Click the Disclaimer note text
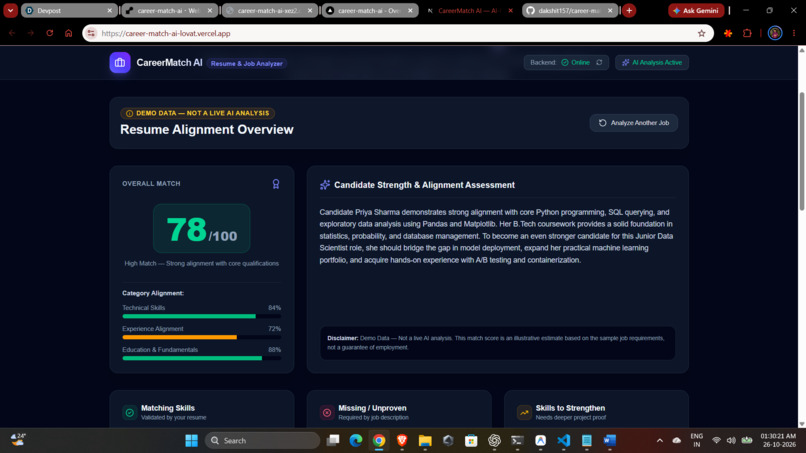The width and height of the screenshot is (806, 453). pos(497,343)
